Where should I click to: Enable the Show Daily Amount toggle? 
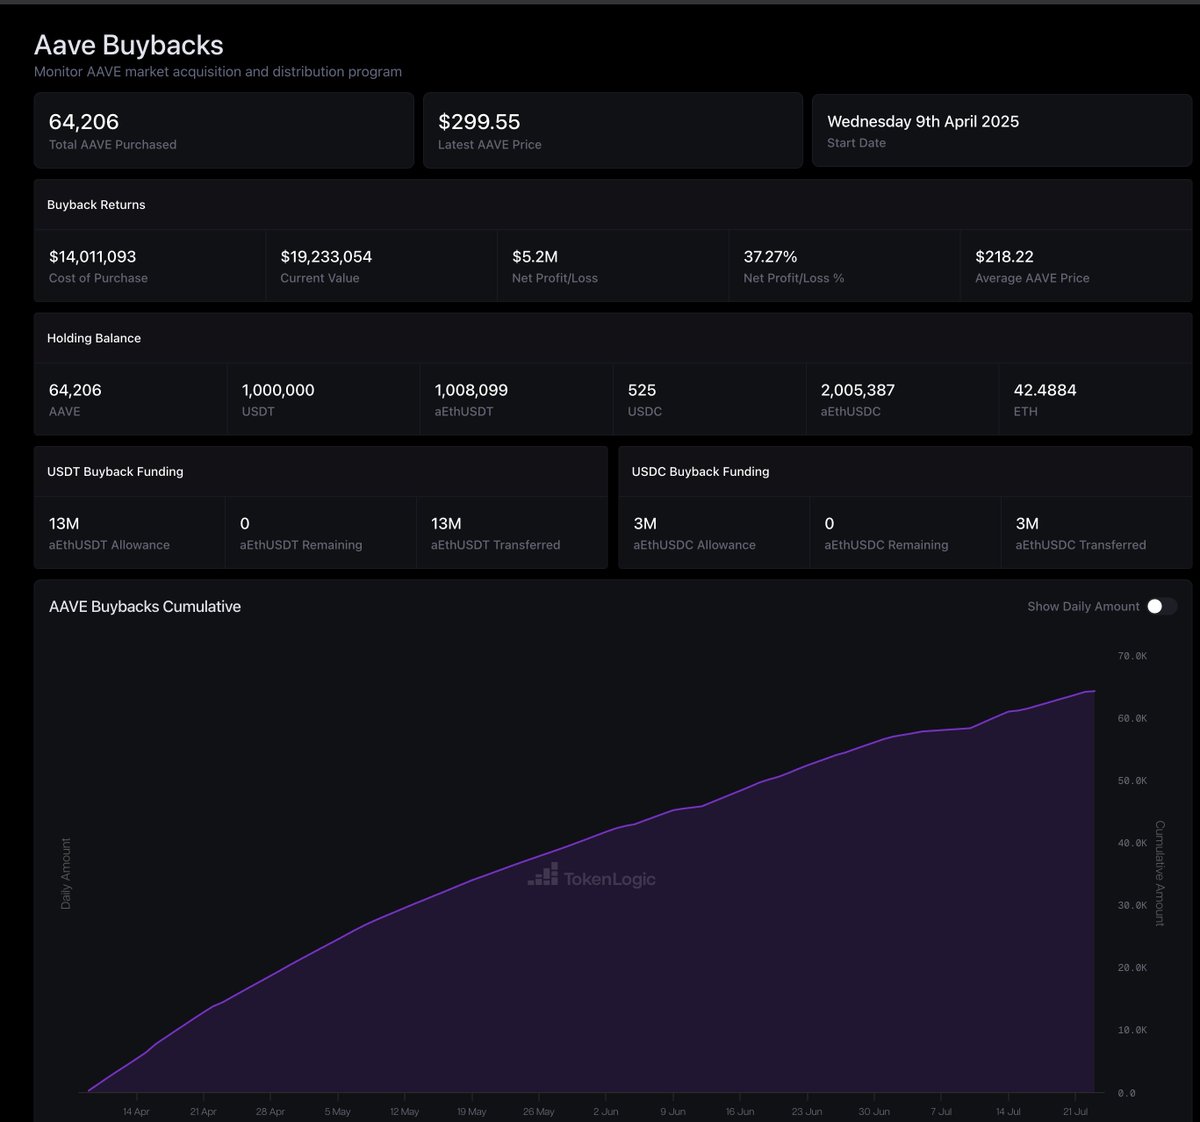(1162, 606)
